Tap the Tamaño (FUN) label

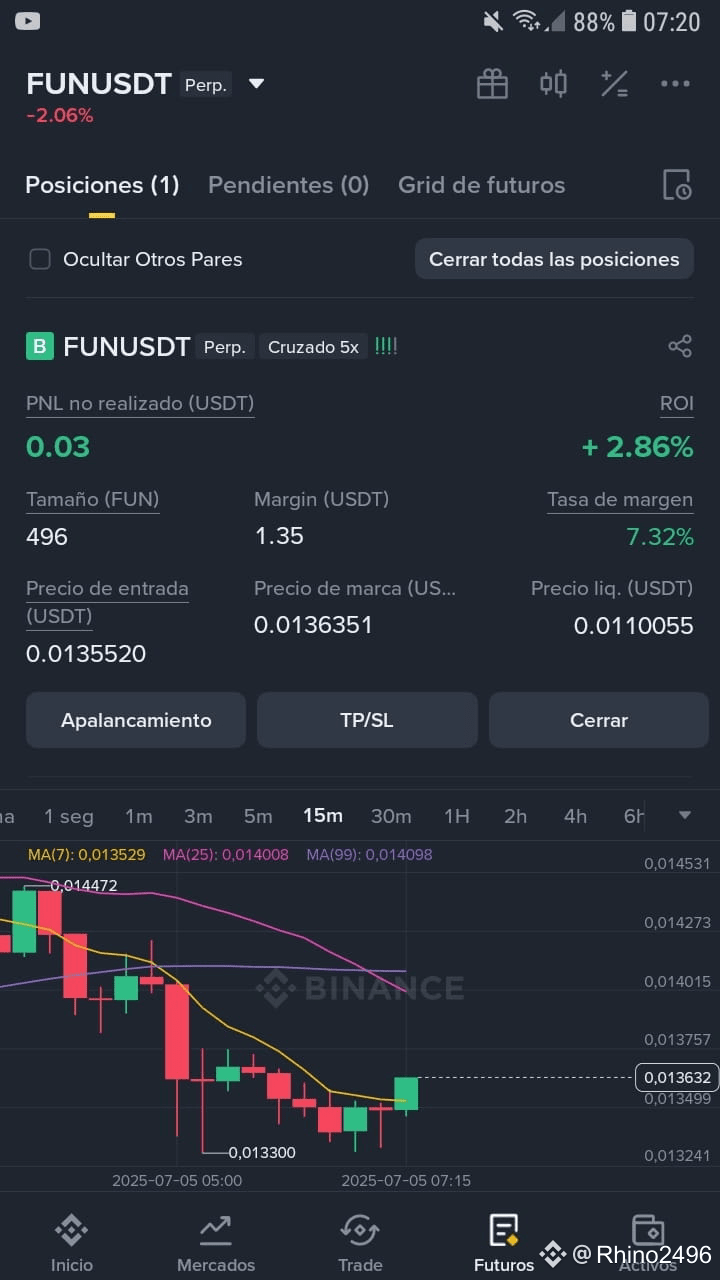coord(93,499)
